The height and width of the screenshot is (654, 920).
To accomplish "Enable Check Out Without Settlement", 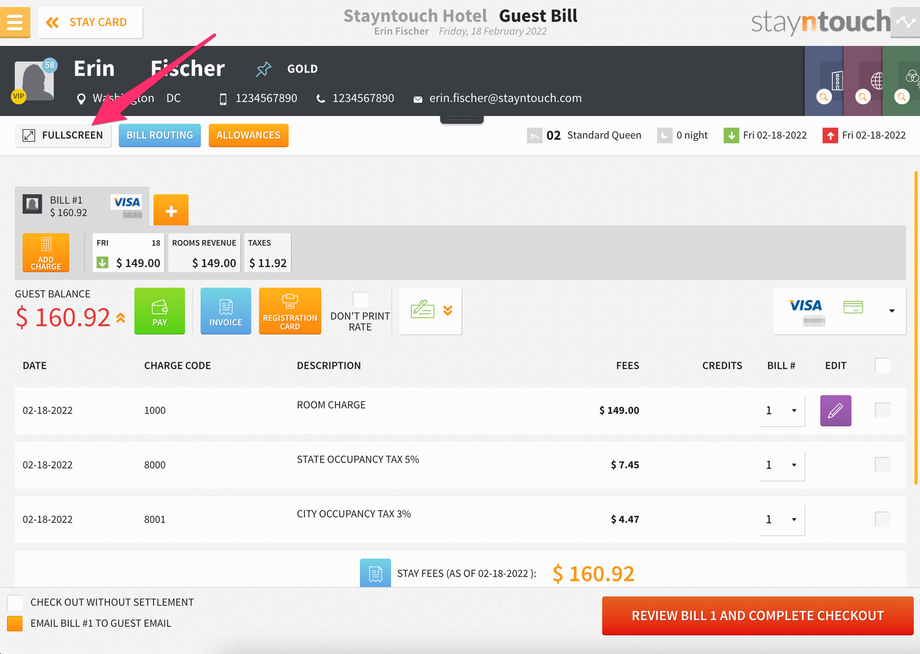I will (x=15, y=602).
